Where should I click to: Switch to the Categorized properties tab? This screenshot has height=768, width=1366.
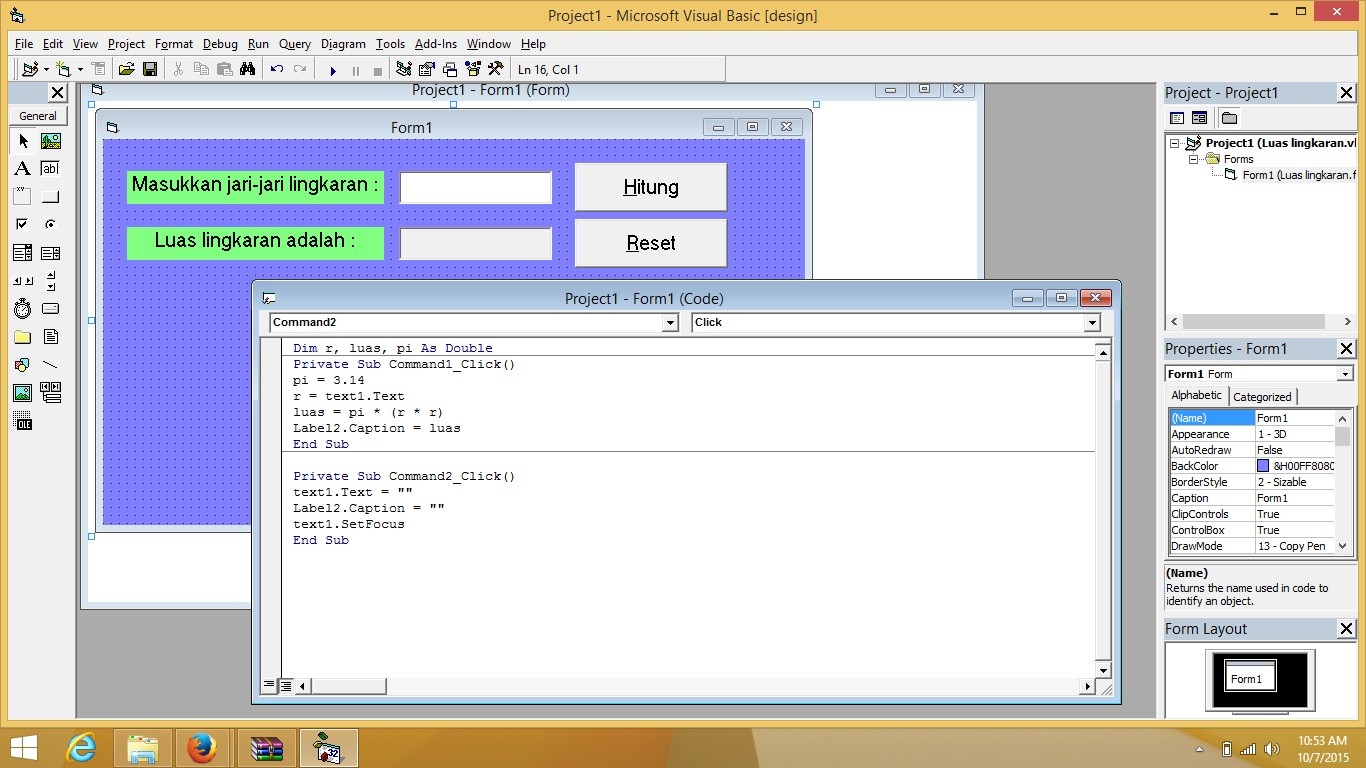coord(1262,397)
